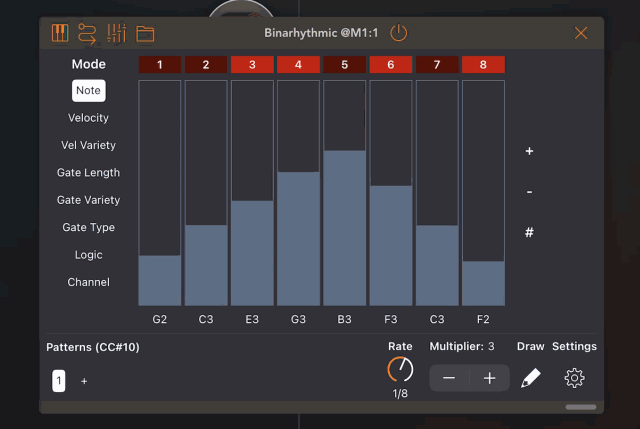640x429 pixels.
Task: Adjust step 5 note bar (B3)
Action: (344, 193)
